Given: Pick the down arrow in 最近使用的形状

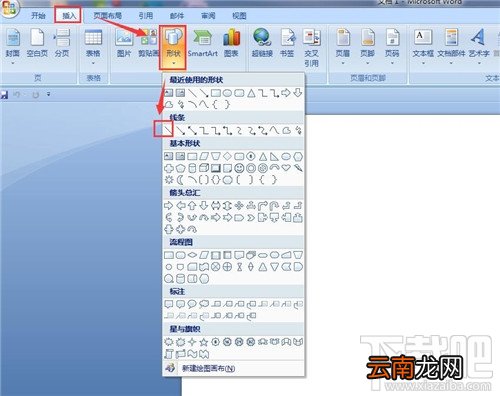Looking at the screenshot, I should pos(298,93).
